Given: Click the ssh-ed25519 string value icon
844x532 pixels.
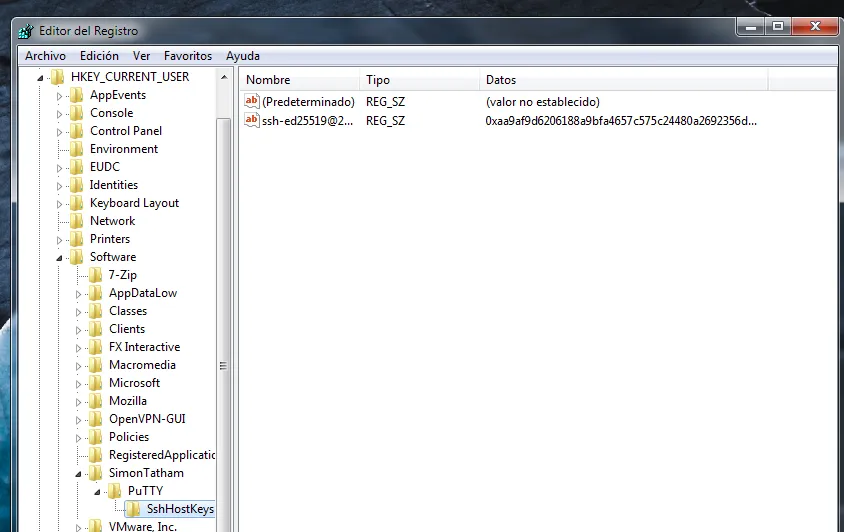Looking at the screenshot, I should click(x=252, y=120).
